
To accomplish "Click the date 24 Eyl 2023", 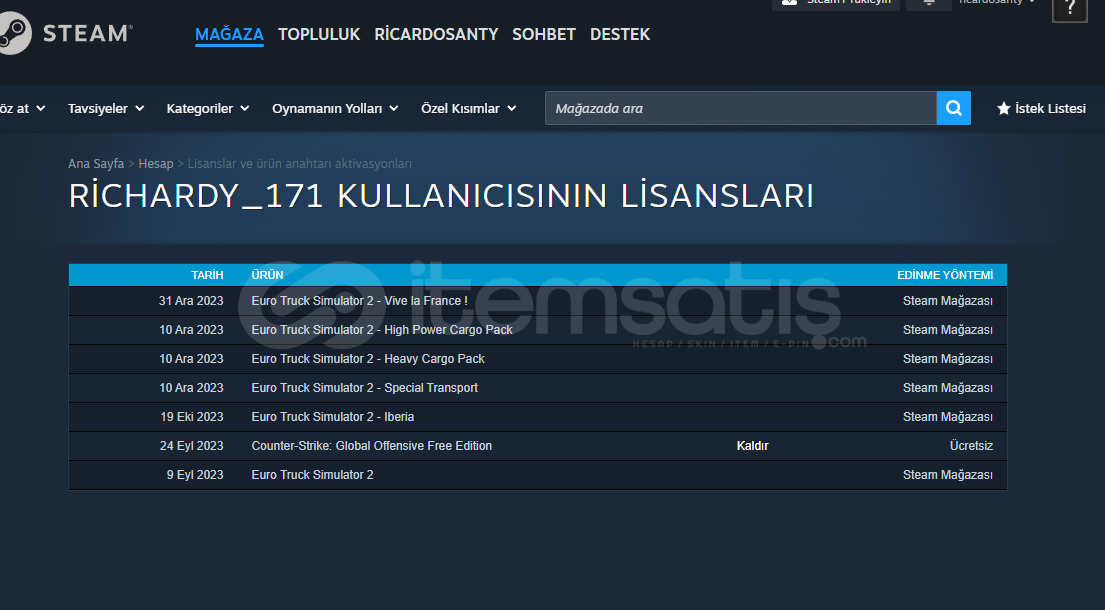I will 192,446.
